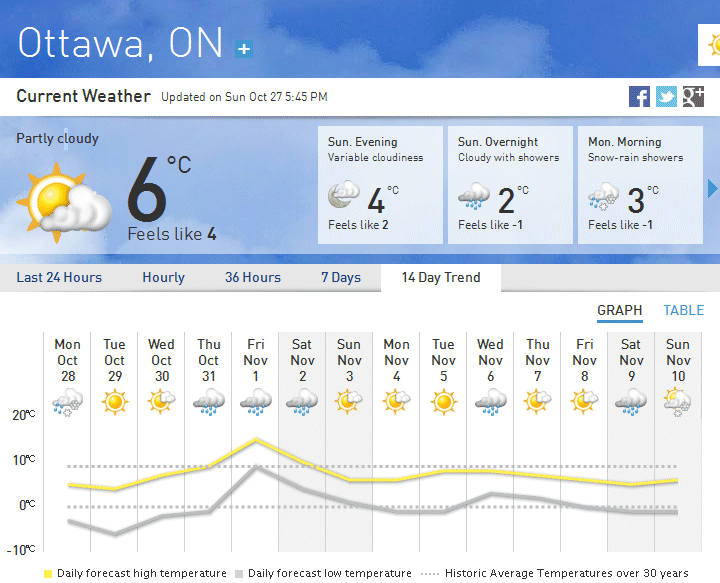Select the Hourly tab
The image size is (720, 583).
(x=163, y=277)
